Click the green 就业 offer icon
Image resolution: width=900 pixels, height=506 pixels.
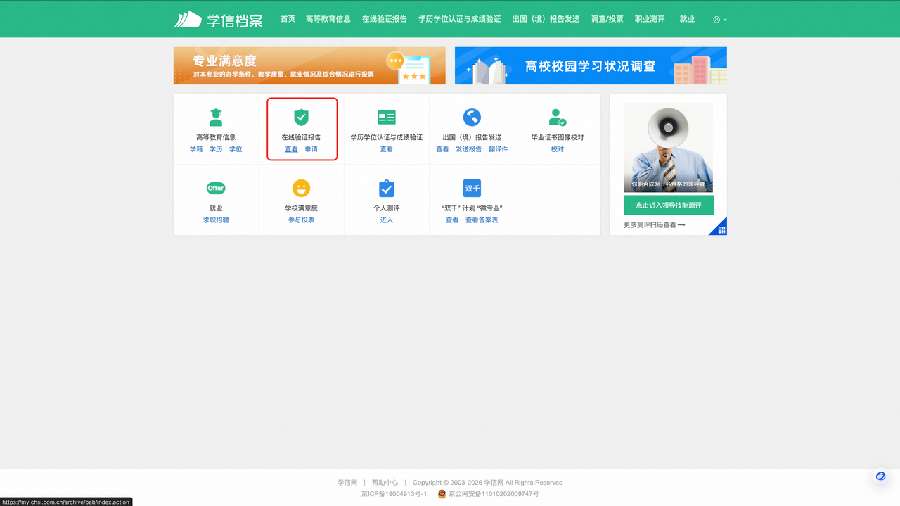point(216,188)
